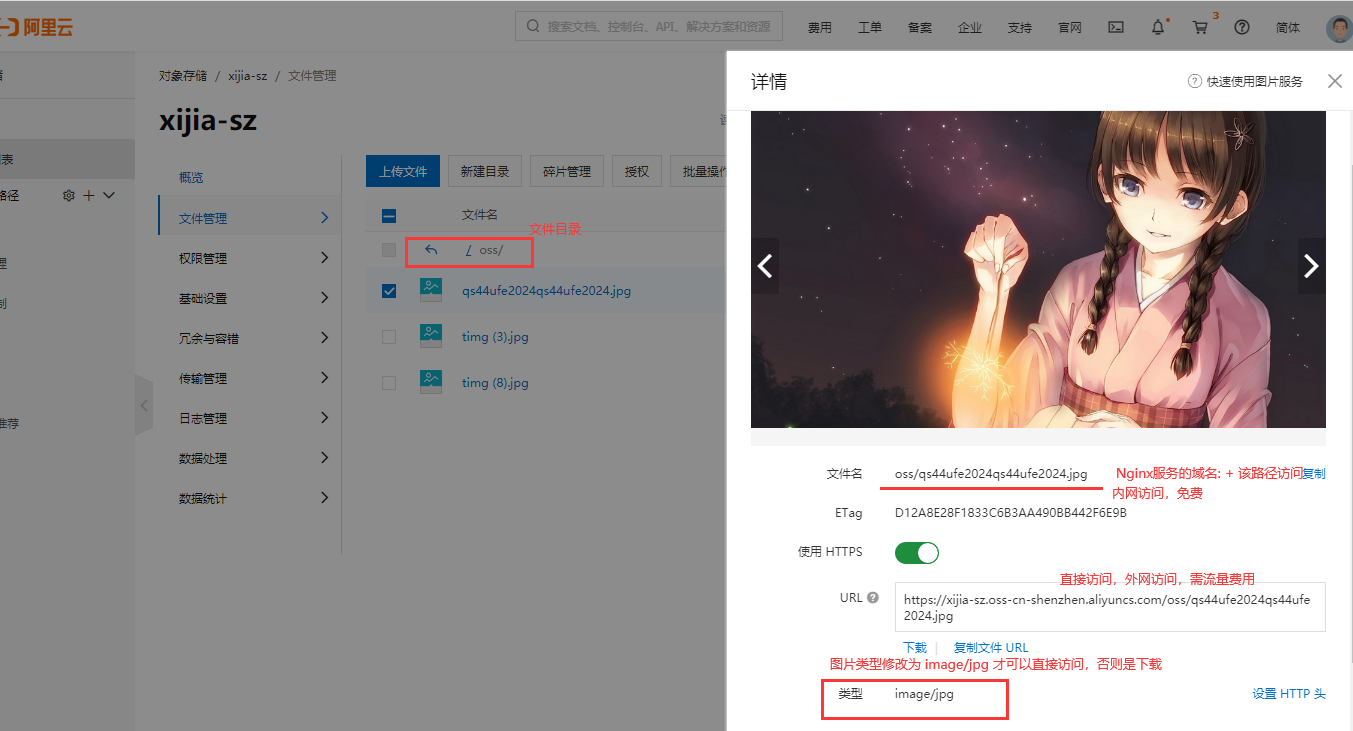Toggle the 使用 HTTPS switch
Screen dimensions: 1353x731
click(x=917, y=552)
